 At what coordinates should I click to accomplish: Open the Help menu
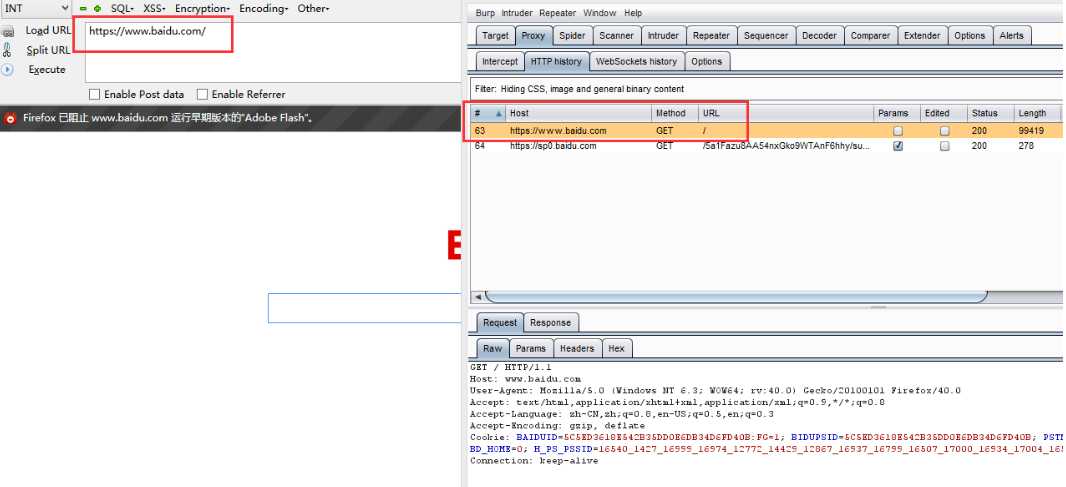[633, 13]
